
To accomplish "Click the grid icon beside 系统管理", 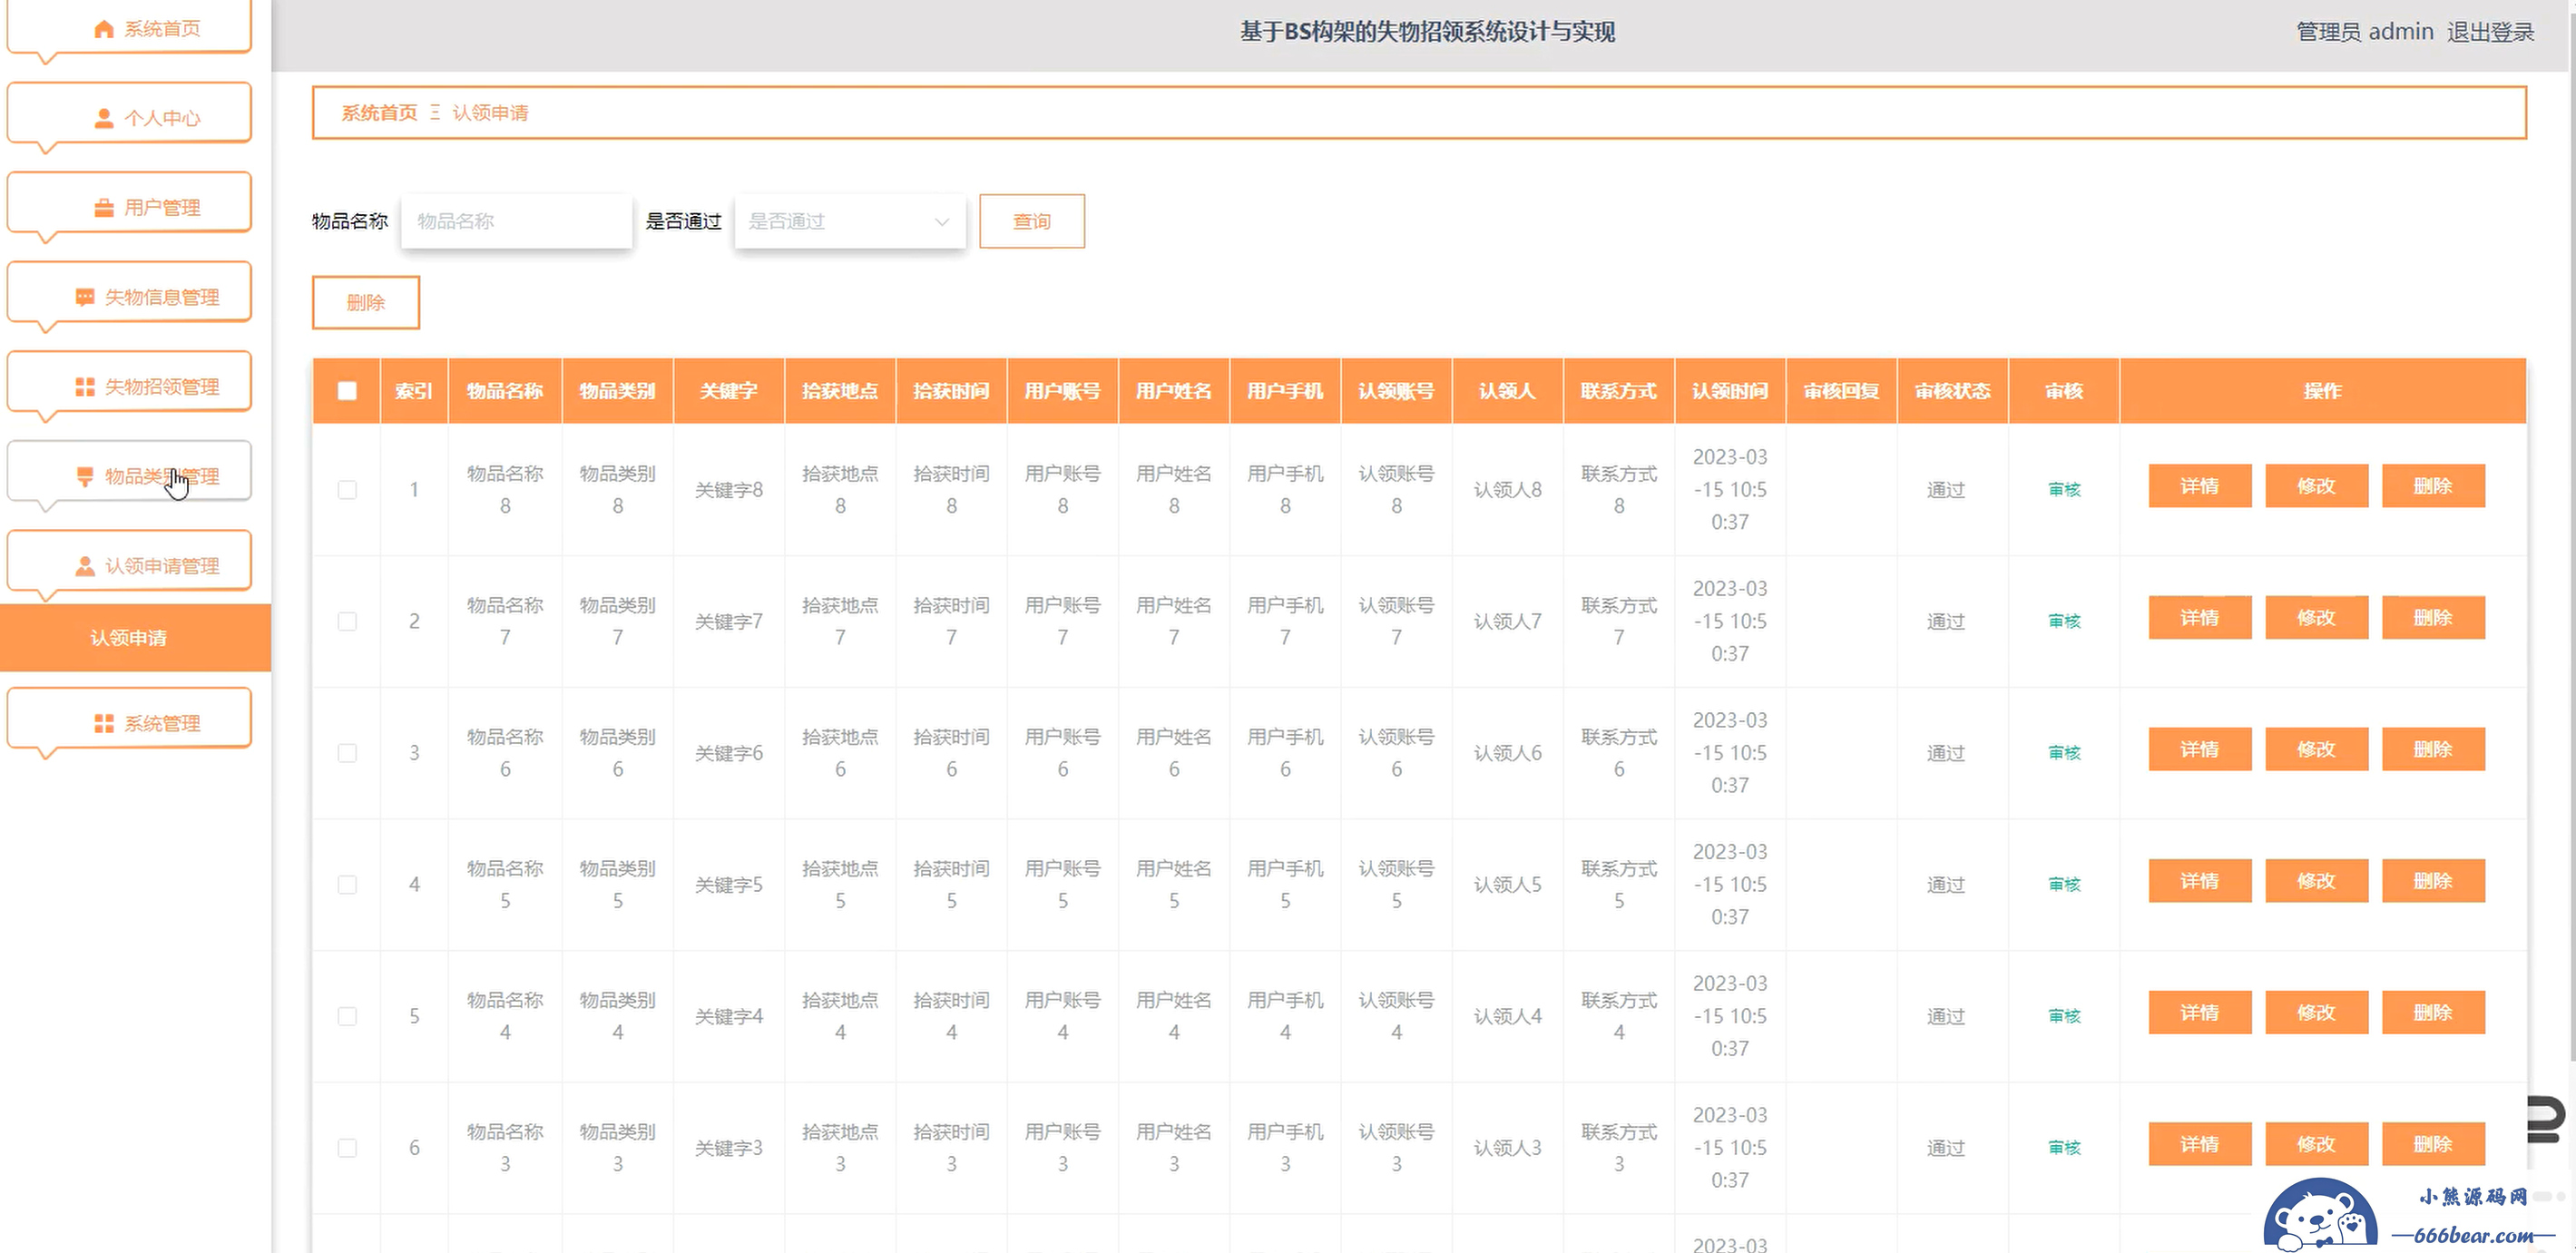I will tap(104, 723).
